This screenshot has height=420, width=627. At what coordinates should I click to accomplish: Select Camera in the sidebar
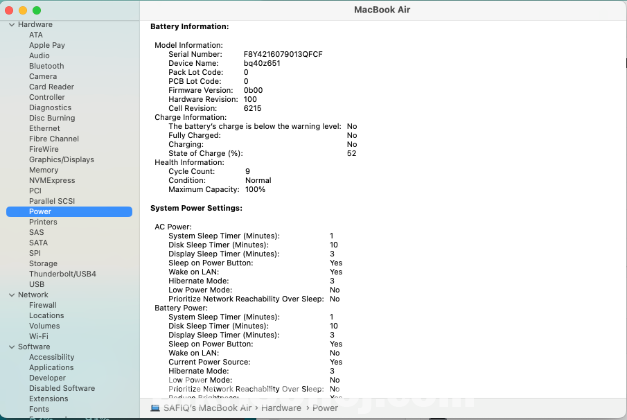[43, 76]
